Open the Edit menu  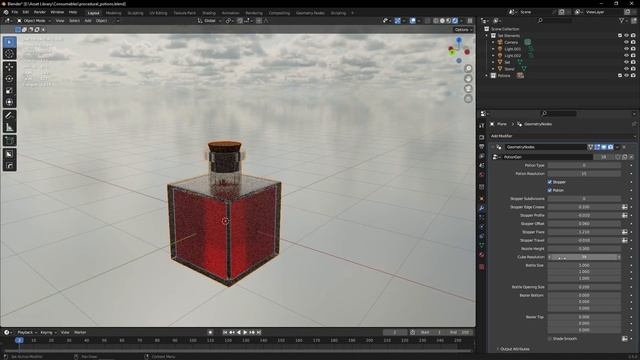coord(26,12)
